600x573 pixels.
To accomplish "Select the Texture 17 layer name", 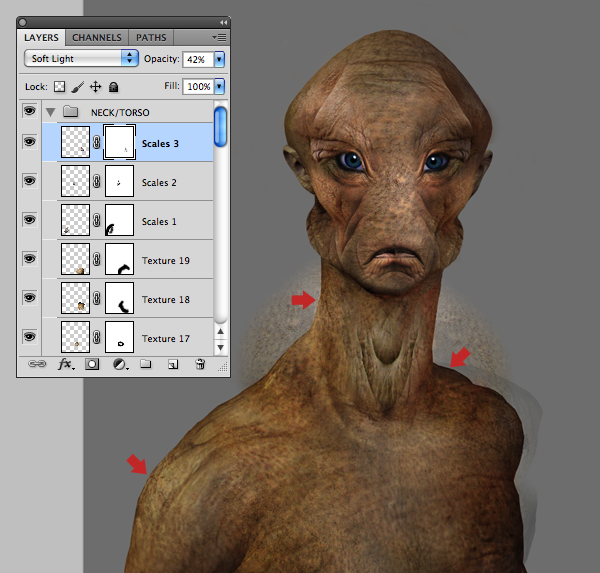I will pos(166,339).
